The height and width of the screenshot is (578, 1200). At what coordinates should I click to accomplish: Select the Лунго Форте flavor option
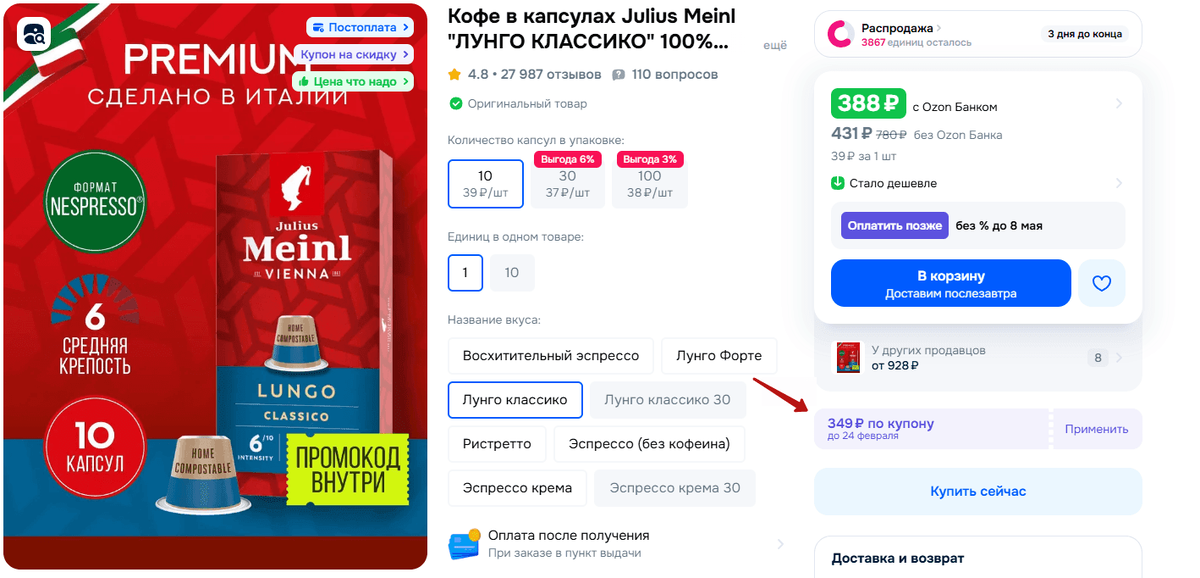719,356
